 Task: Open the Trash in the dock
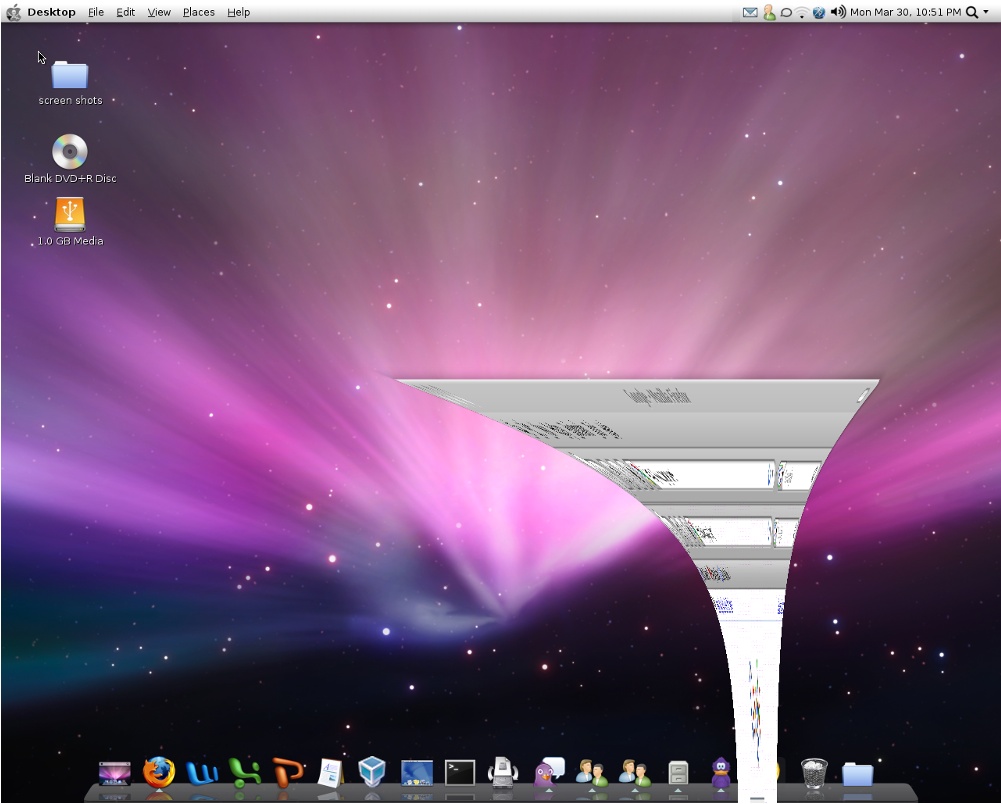click(x=814, y=773)
